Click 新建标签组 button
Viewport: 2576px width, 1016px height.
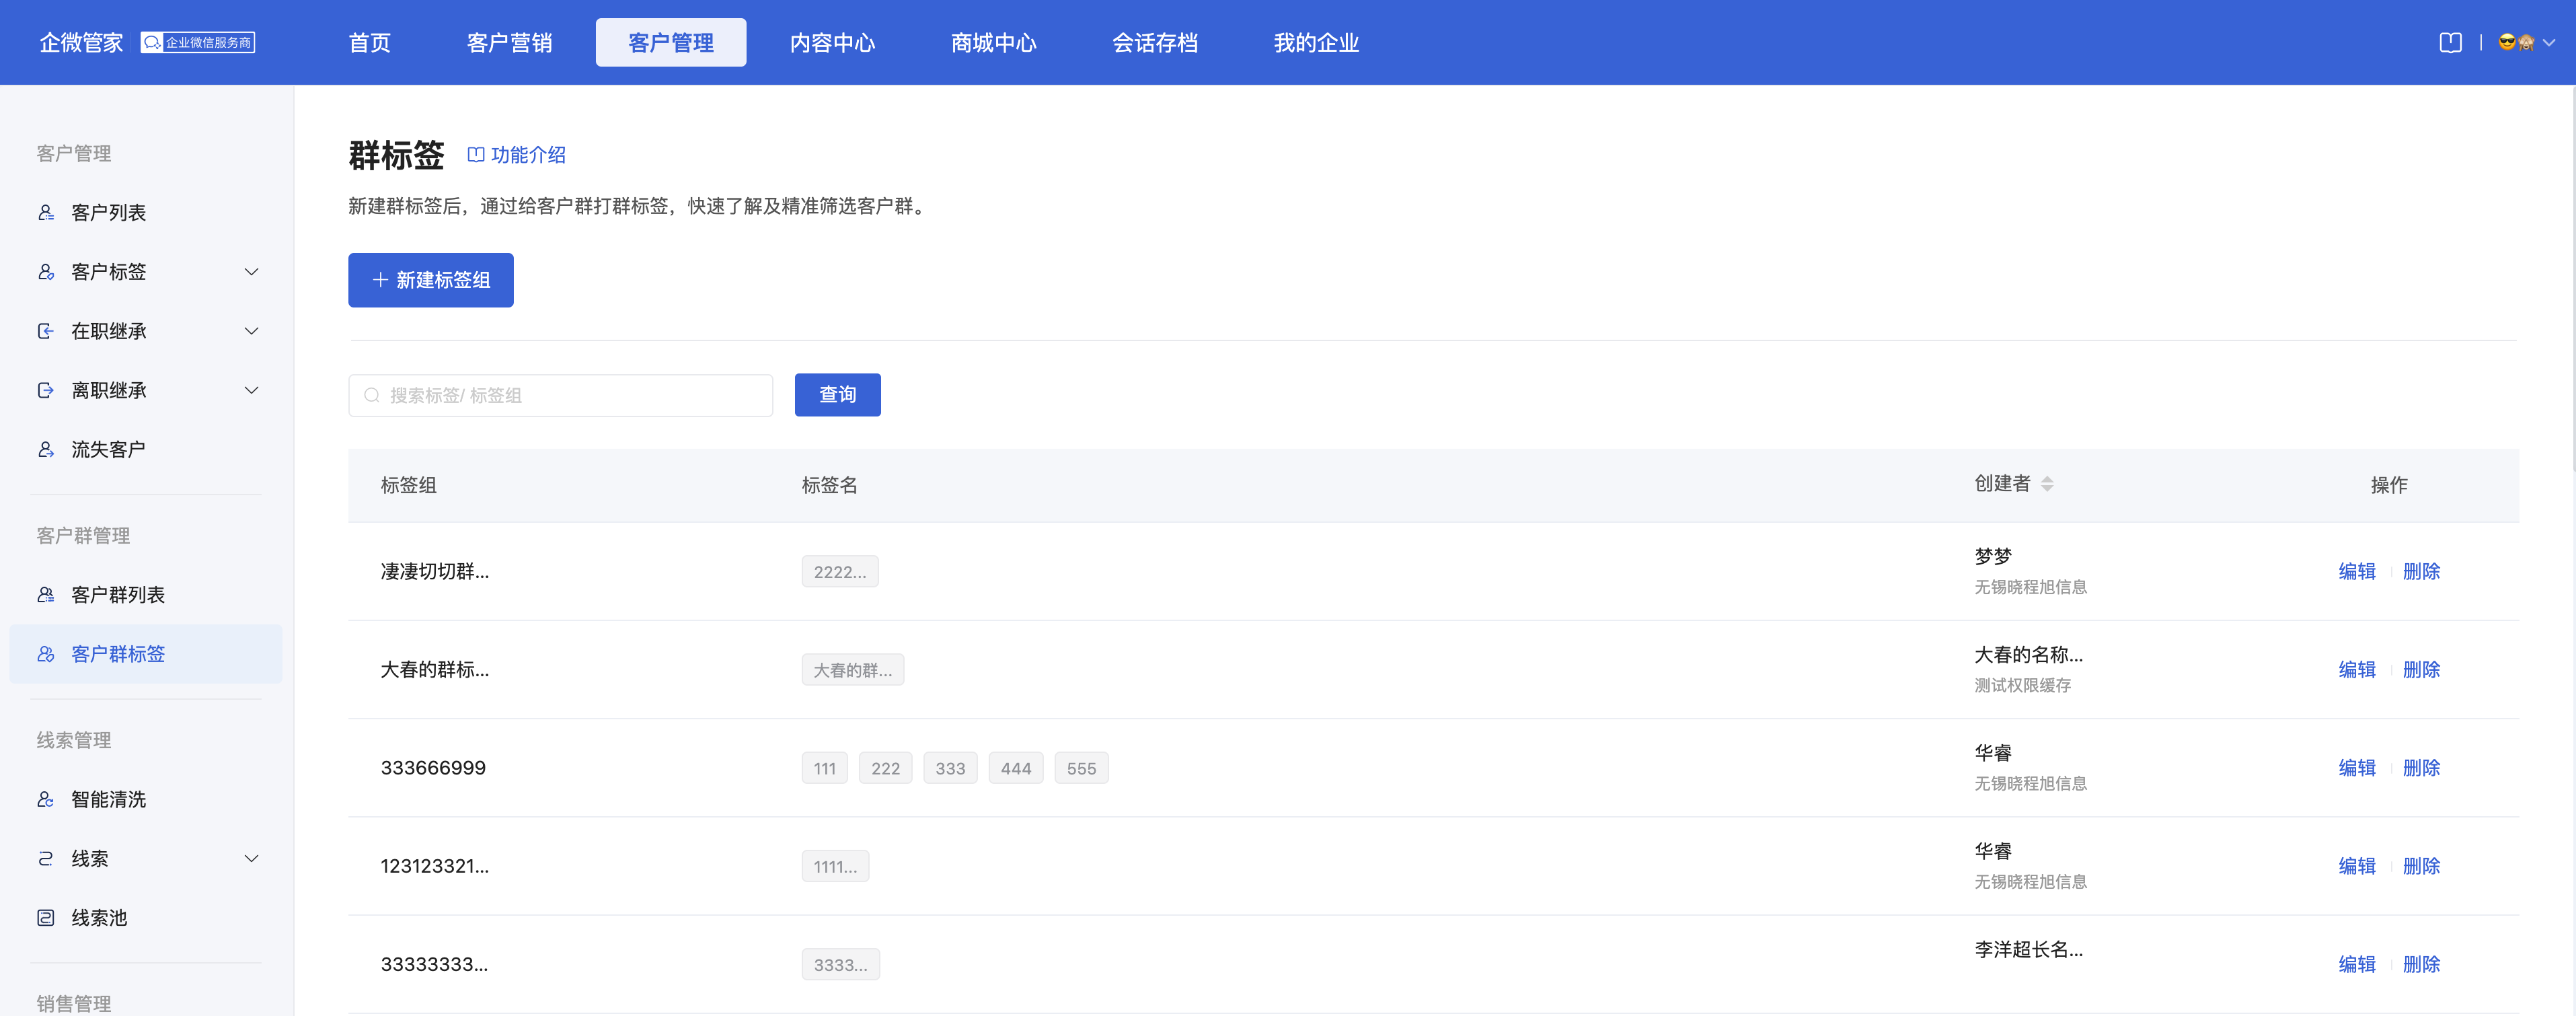pos(431,280)
